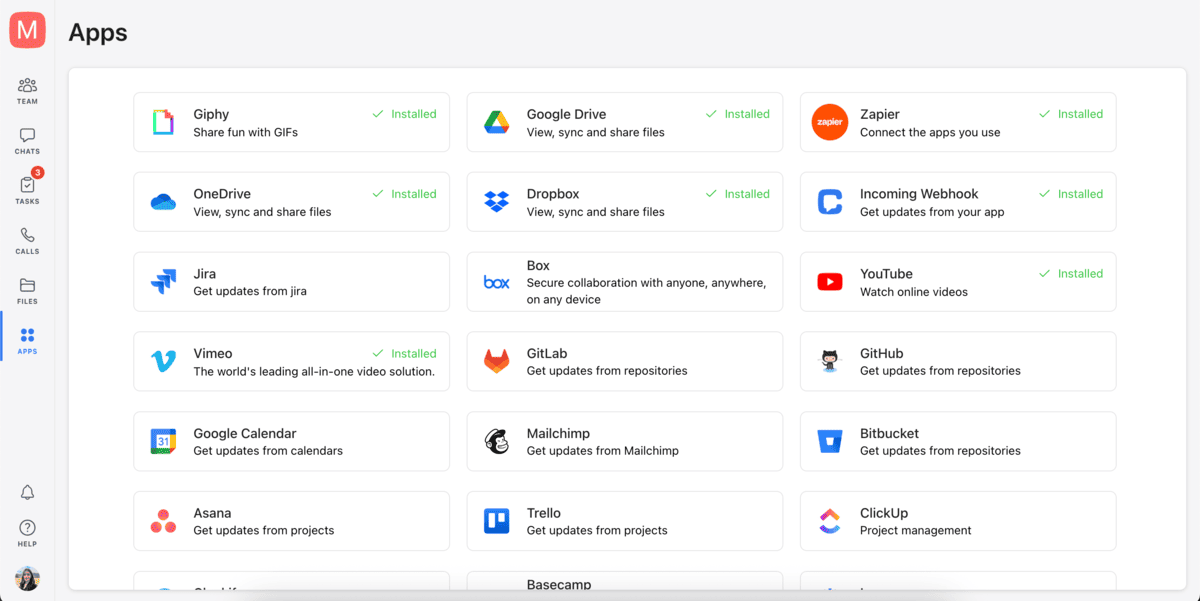Viewport: 1200px width, 601px height.
Task: Click the GitLab fox icon
Action: pos(495,361)
